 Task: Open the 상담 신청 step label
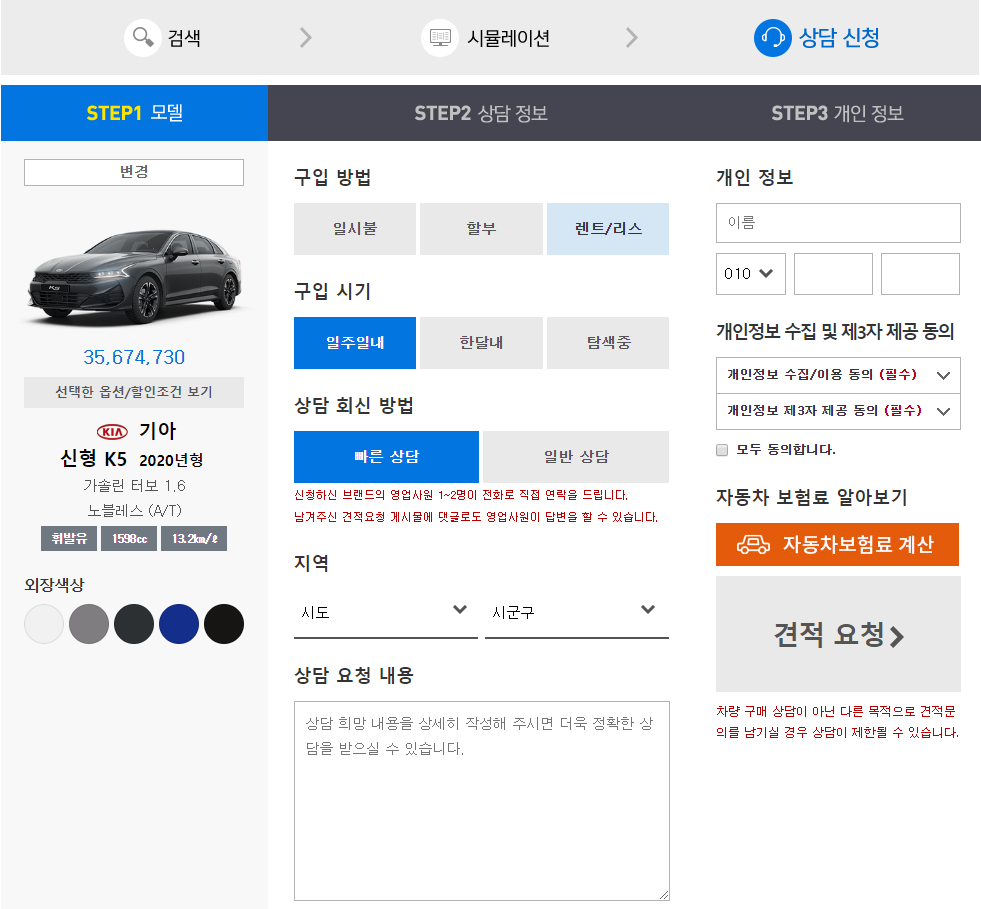tap(840, 38)
